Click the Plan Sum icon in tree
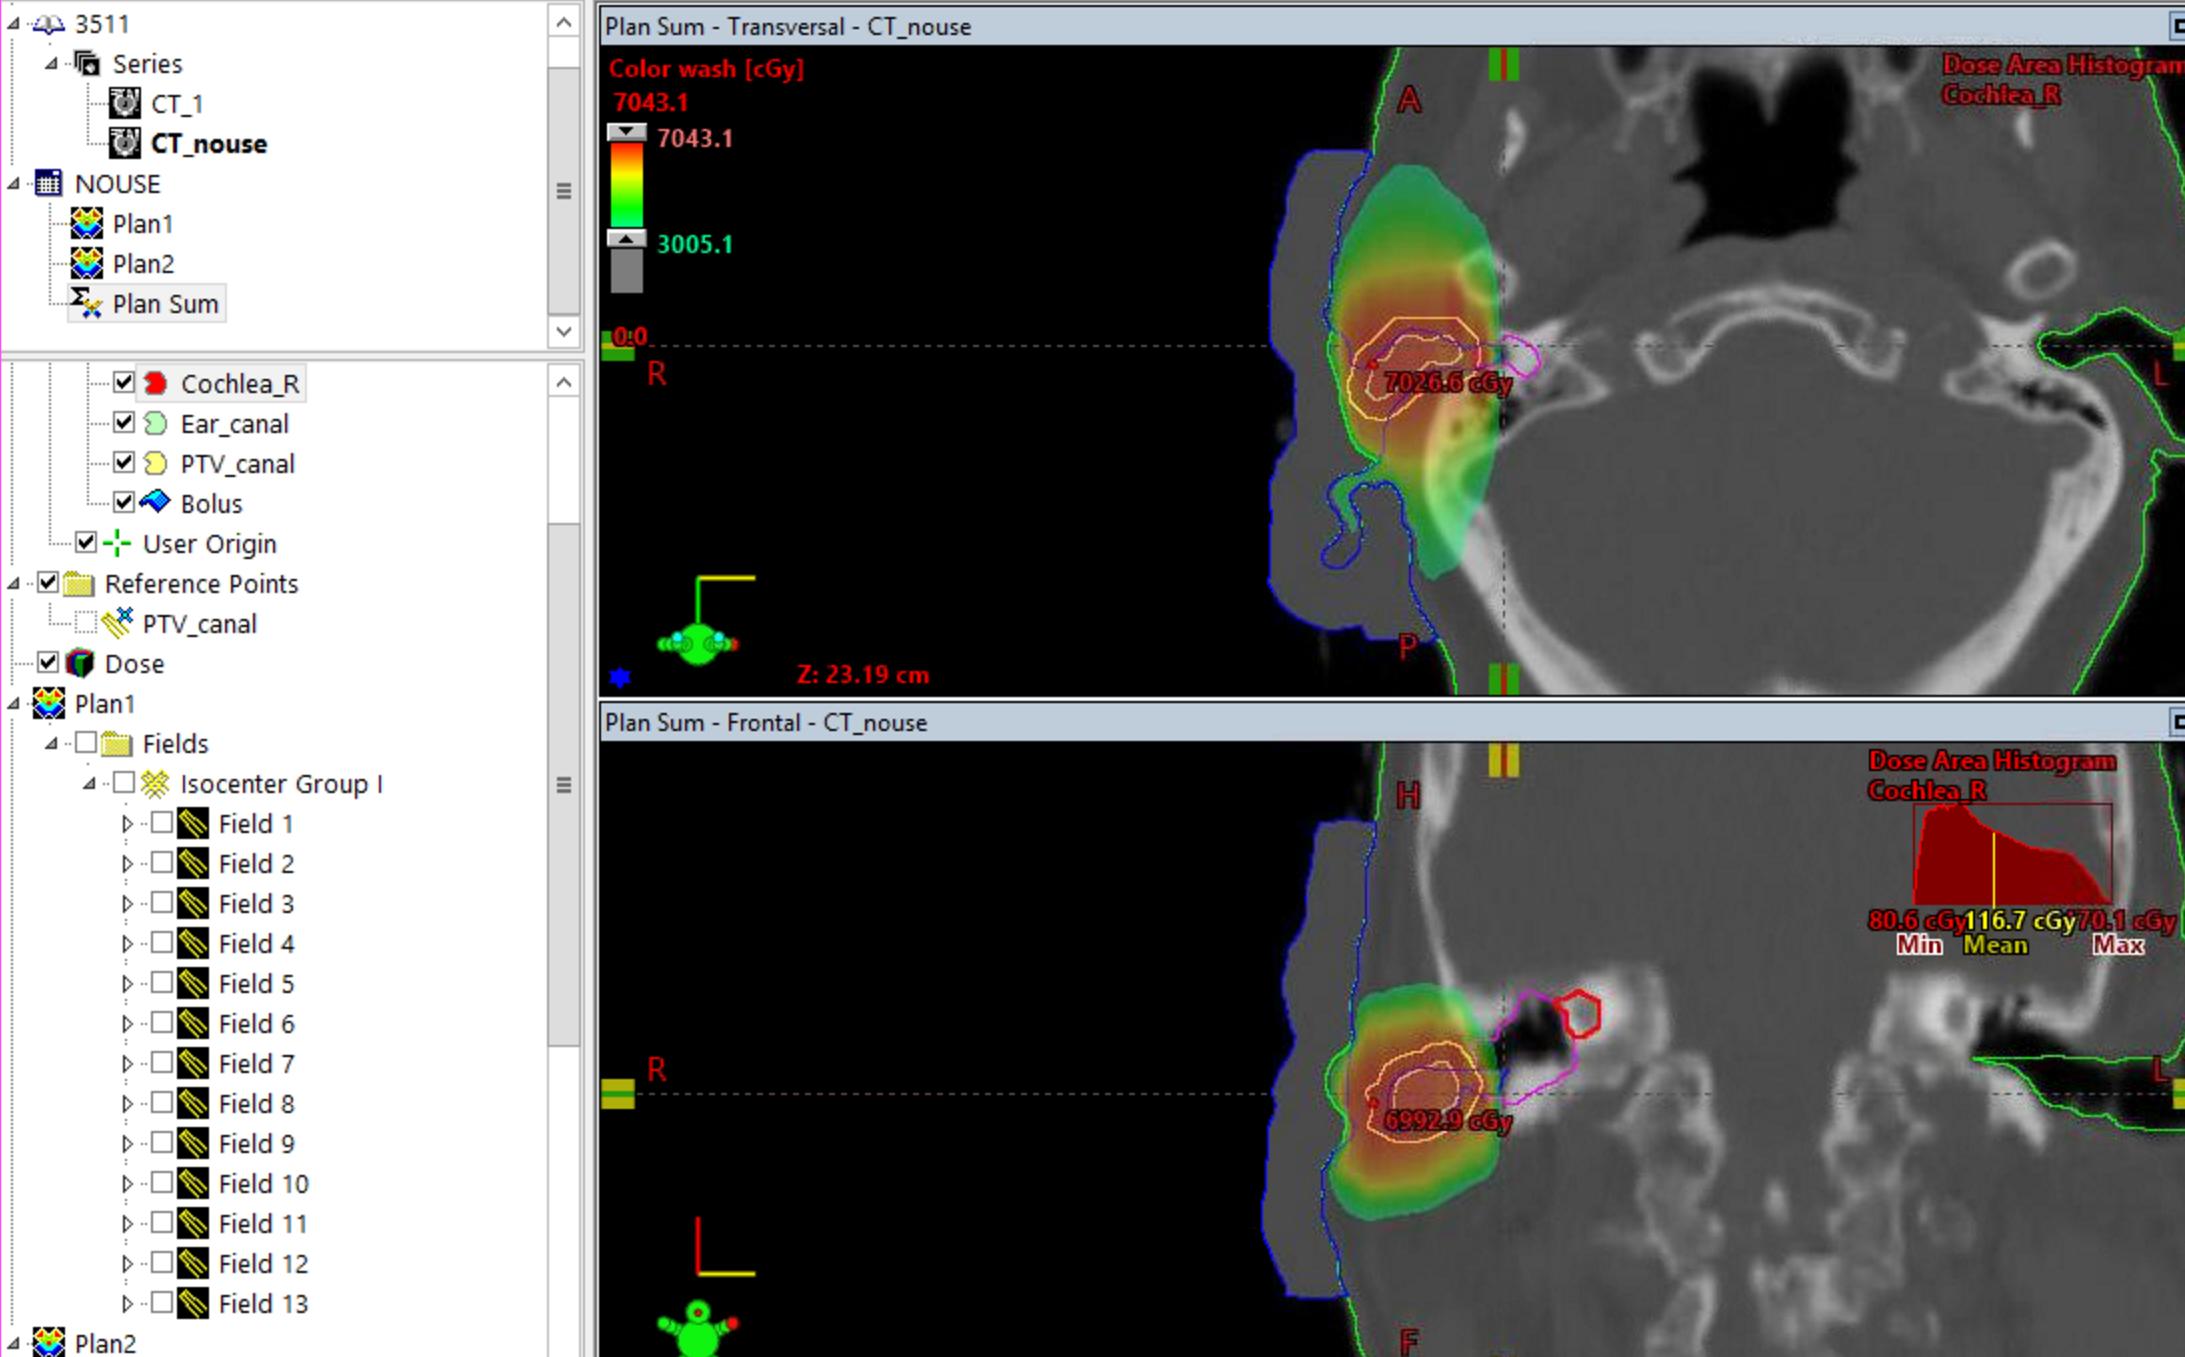 point(86,303)
